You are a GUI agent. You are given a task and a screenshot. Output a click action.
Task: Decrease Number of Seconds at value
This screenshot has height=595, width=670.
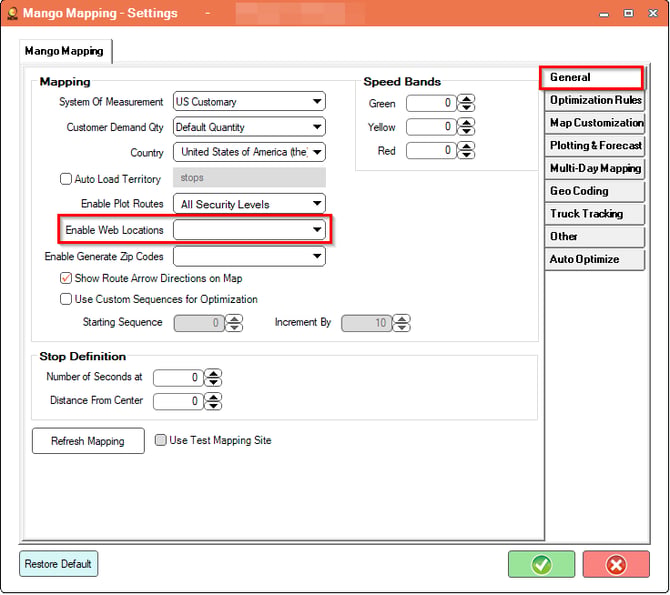[x=213, y=381]
